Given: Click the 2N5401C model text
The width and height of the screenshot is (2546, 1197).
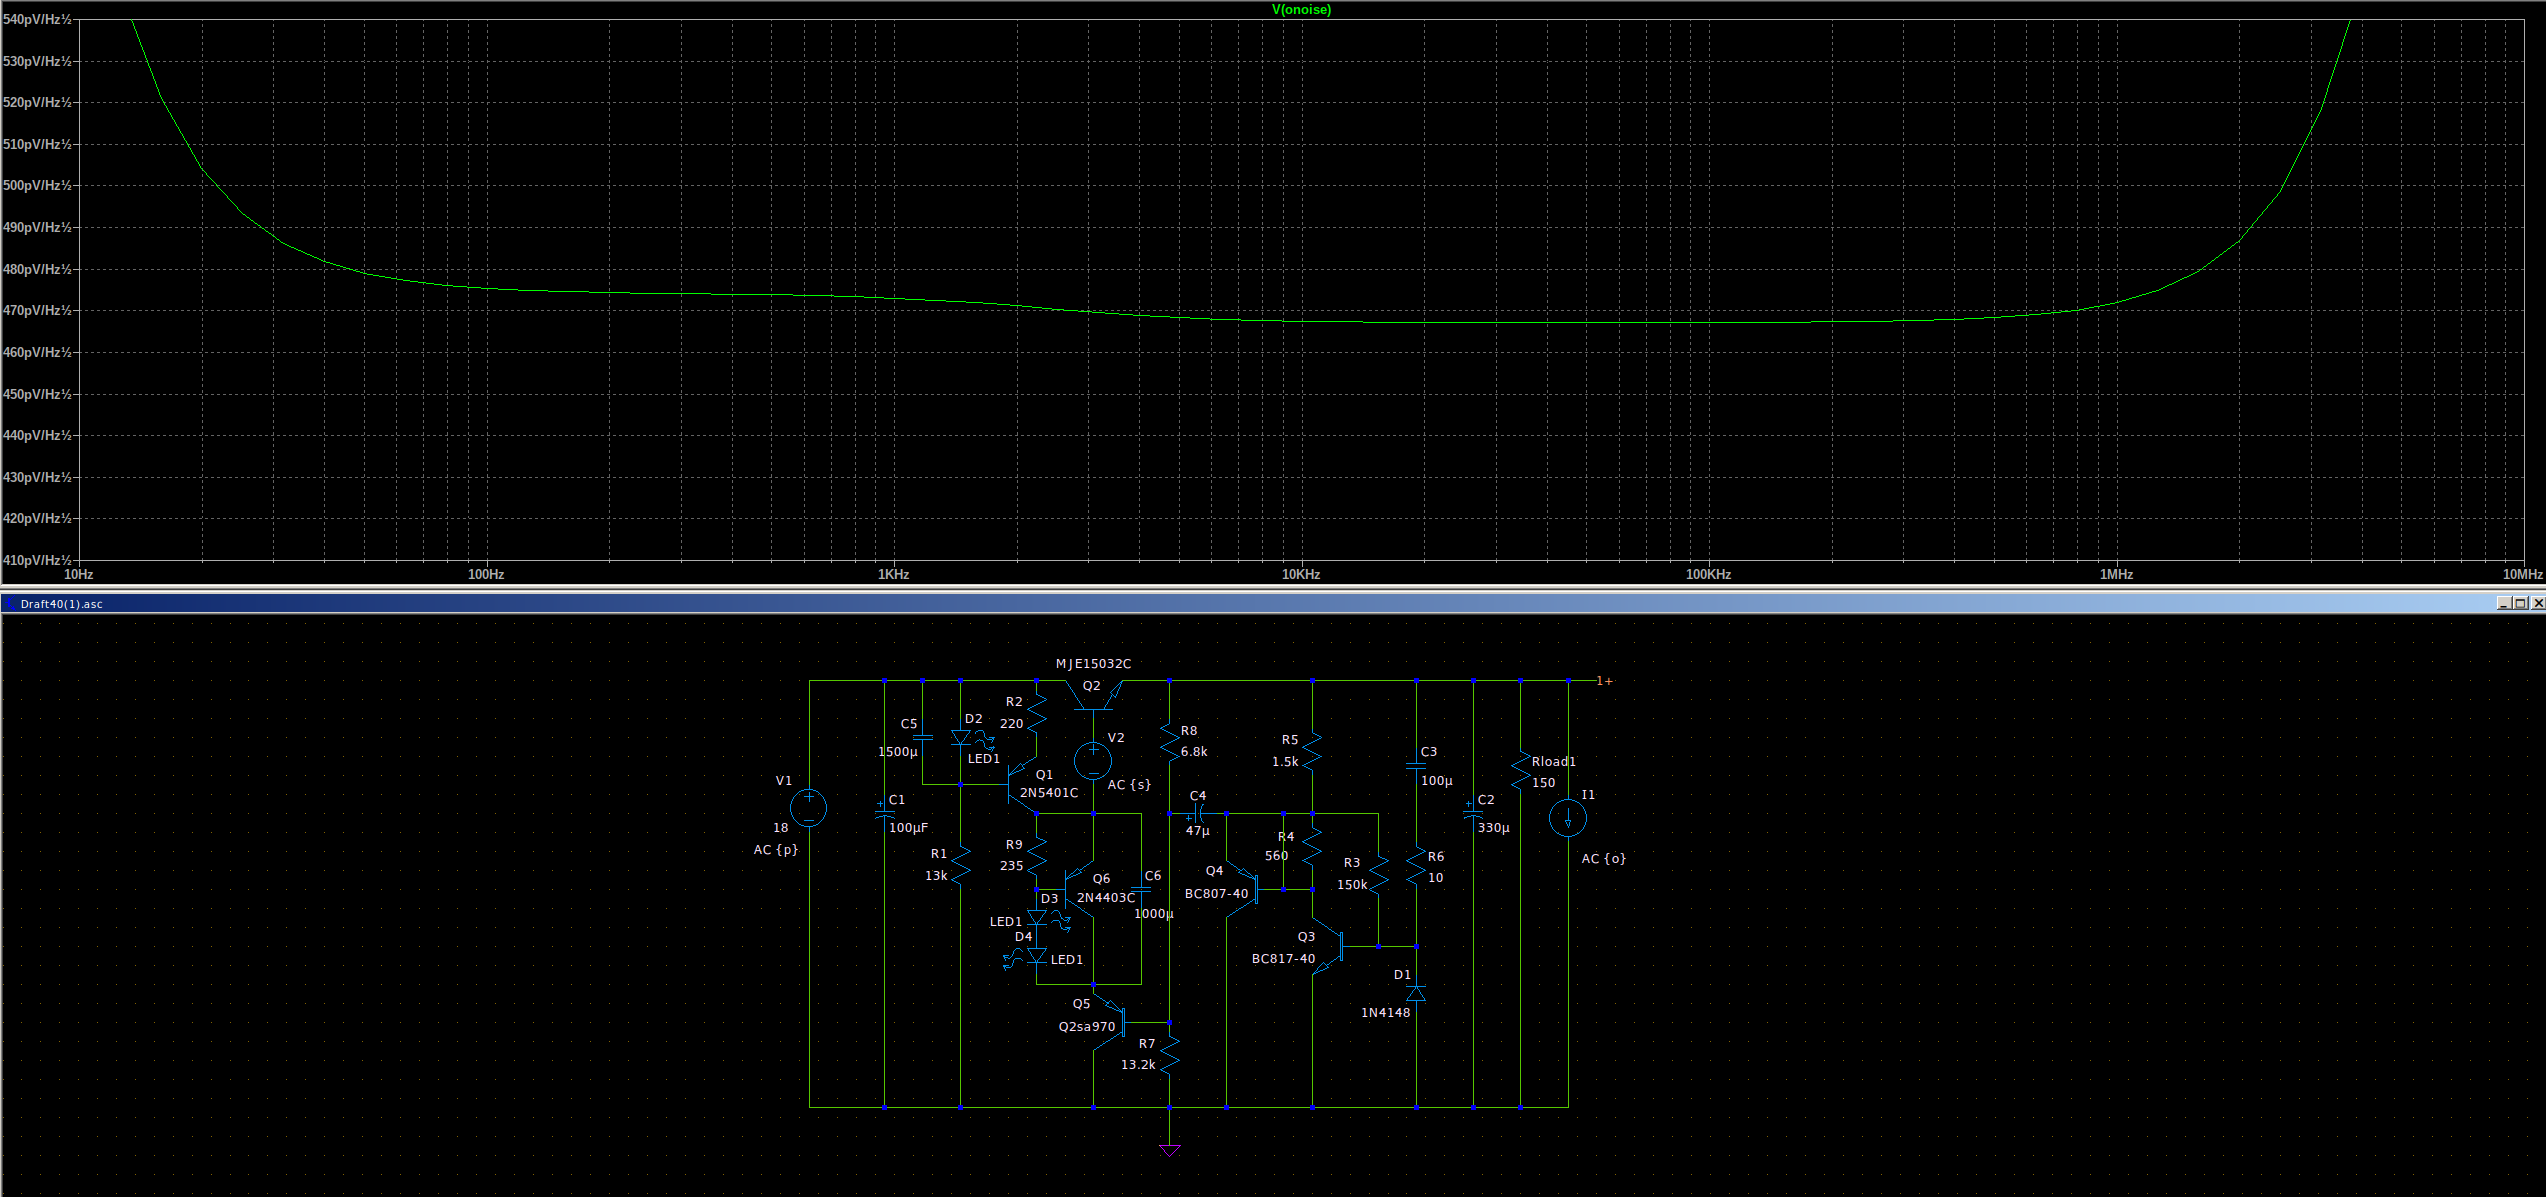Looking at the screenshot, I should click(x=1049, y=793).
